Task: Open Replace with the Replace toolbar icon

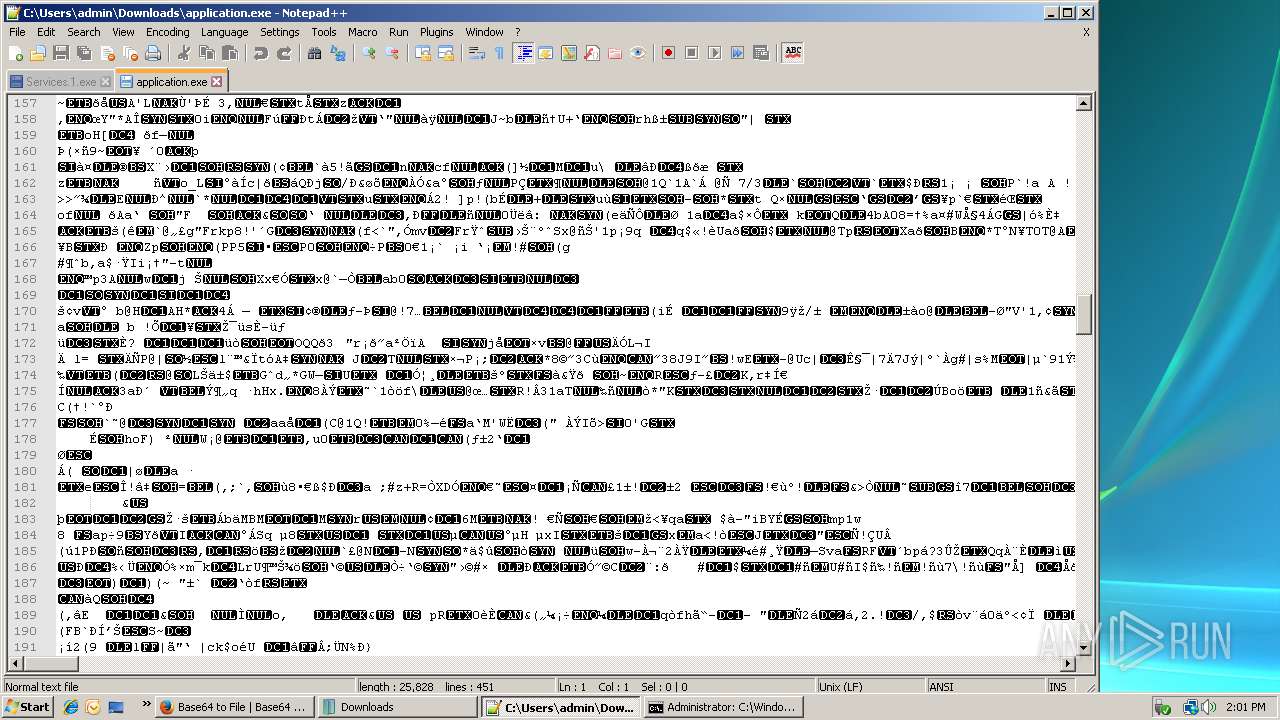Action: (337, 53)
